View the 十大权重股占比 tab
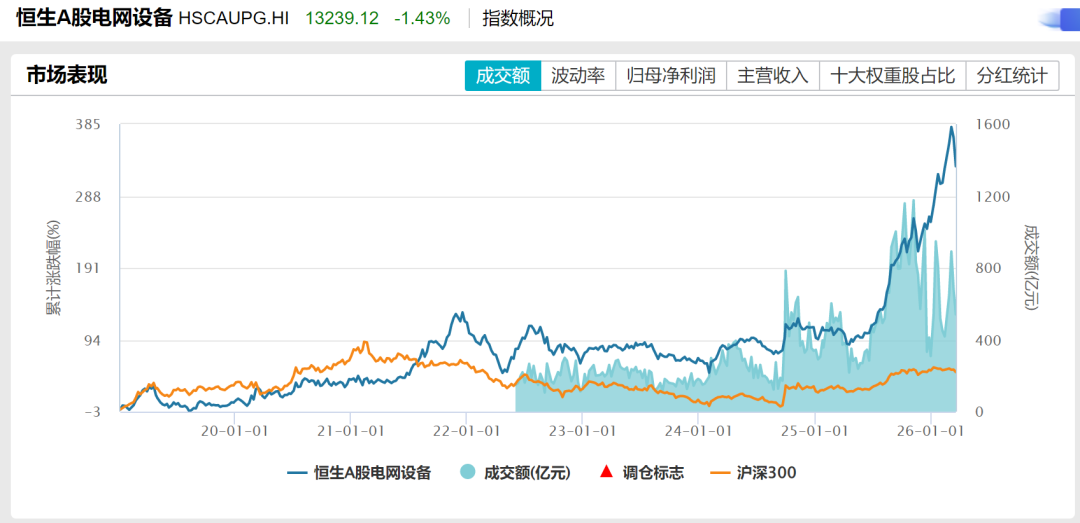Image resolution: width=1080 pixels, height=523 pixels. (x=893, y=76)
